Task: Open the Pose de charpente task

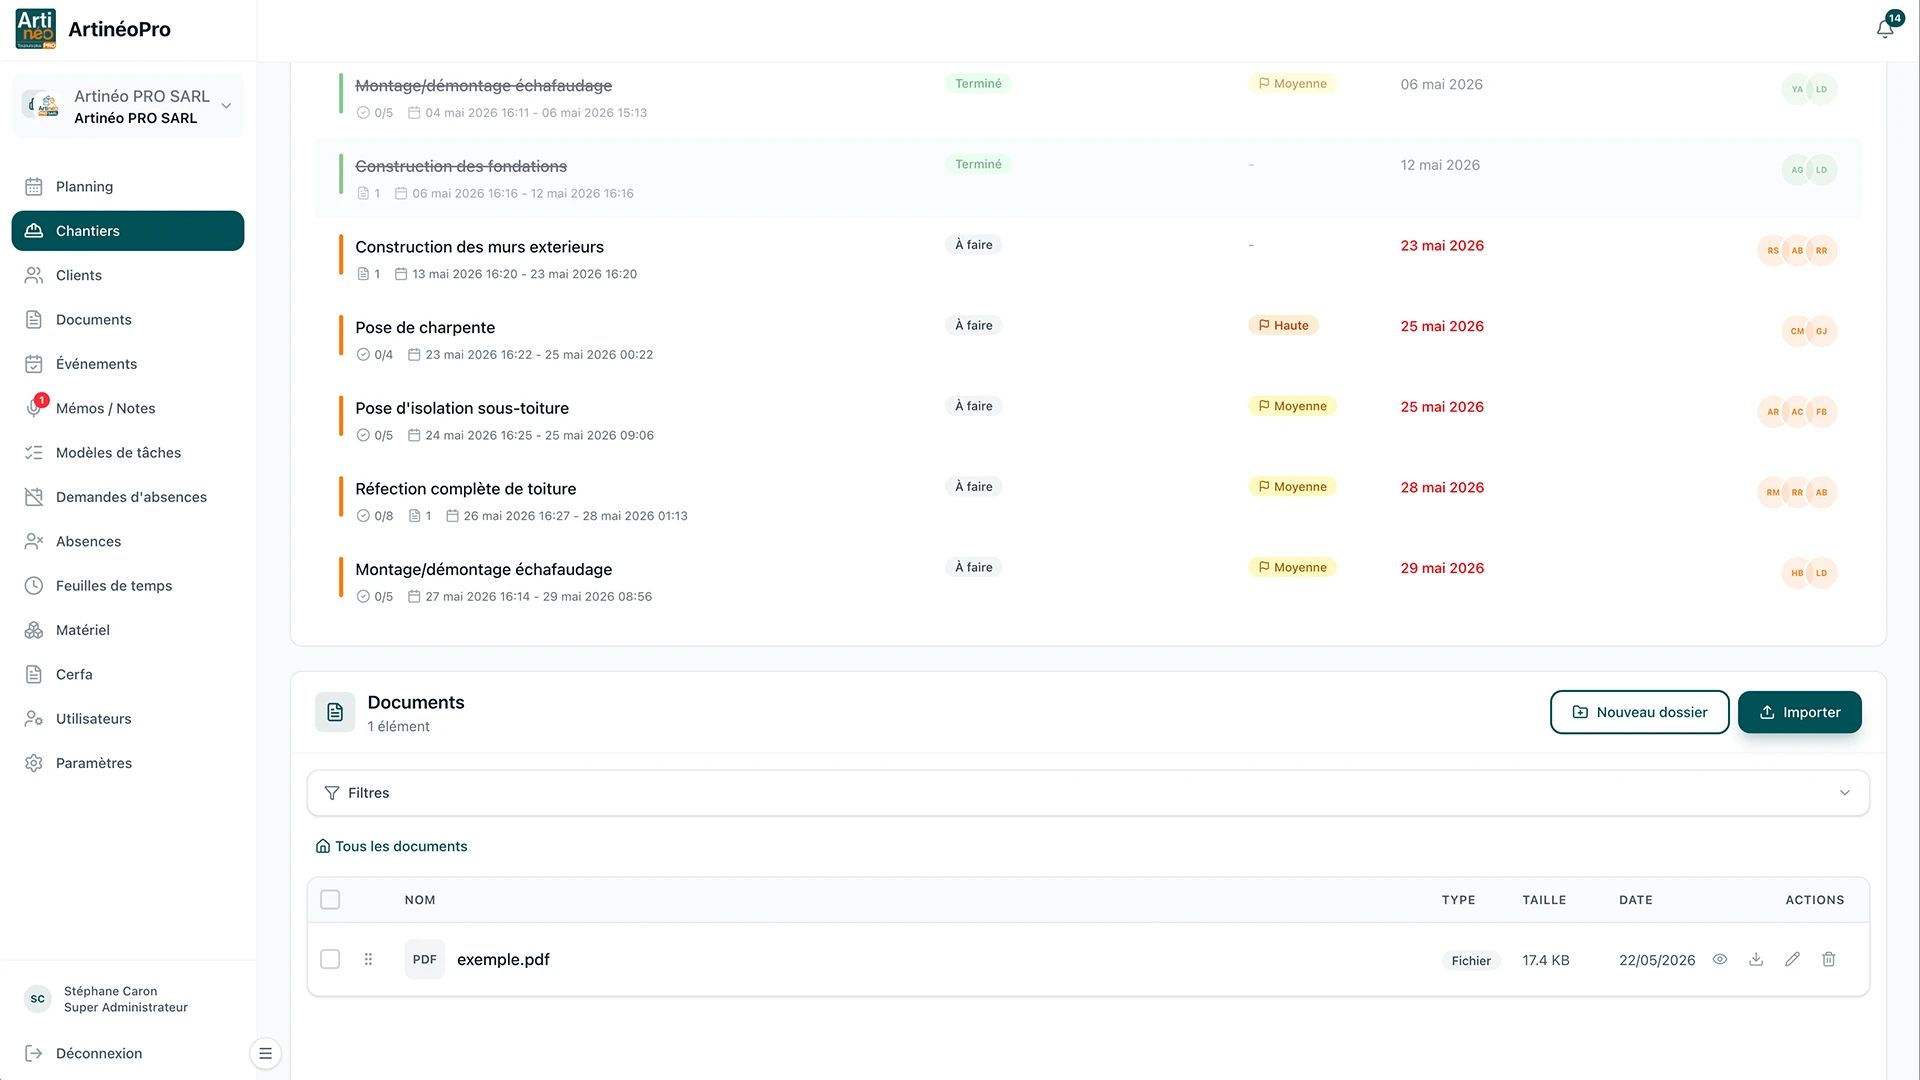Action: pyautogui.click(x=425, y=327)
